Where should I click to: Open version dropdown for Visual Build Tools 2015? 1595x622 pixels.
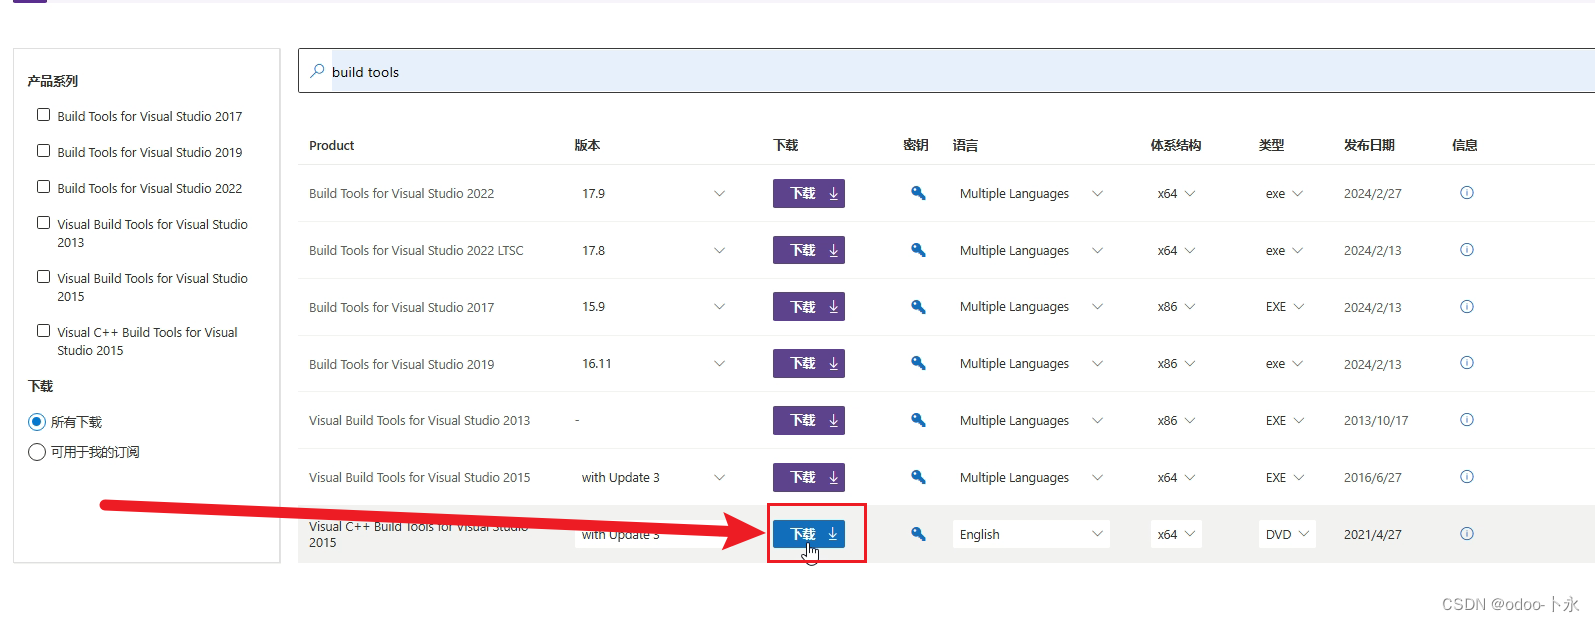pyautogui.click(x=654, y=477)
